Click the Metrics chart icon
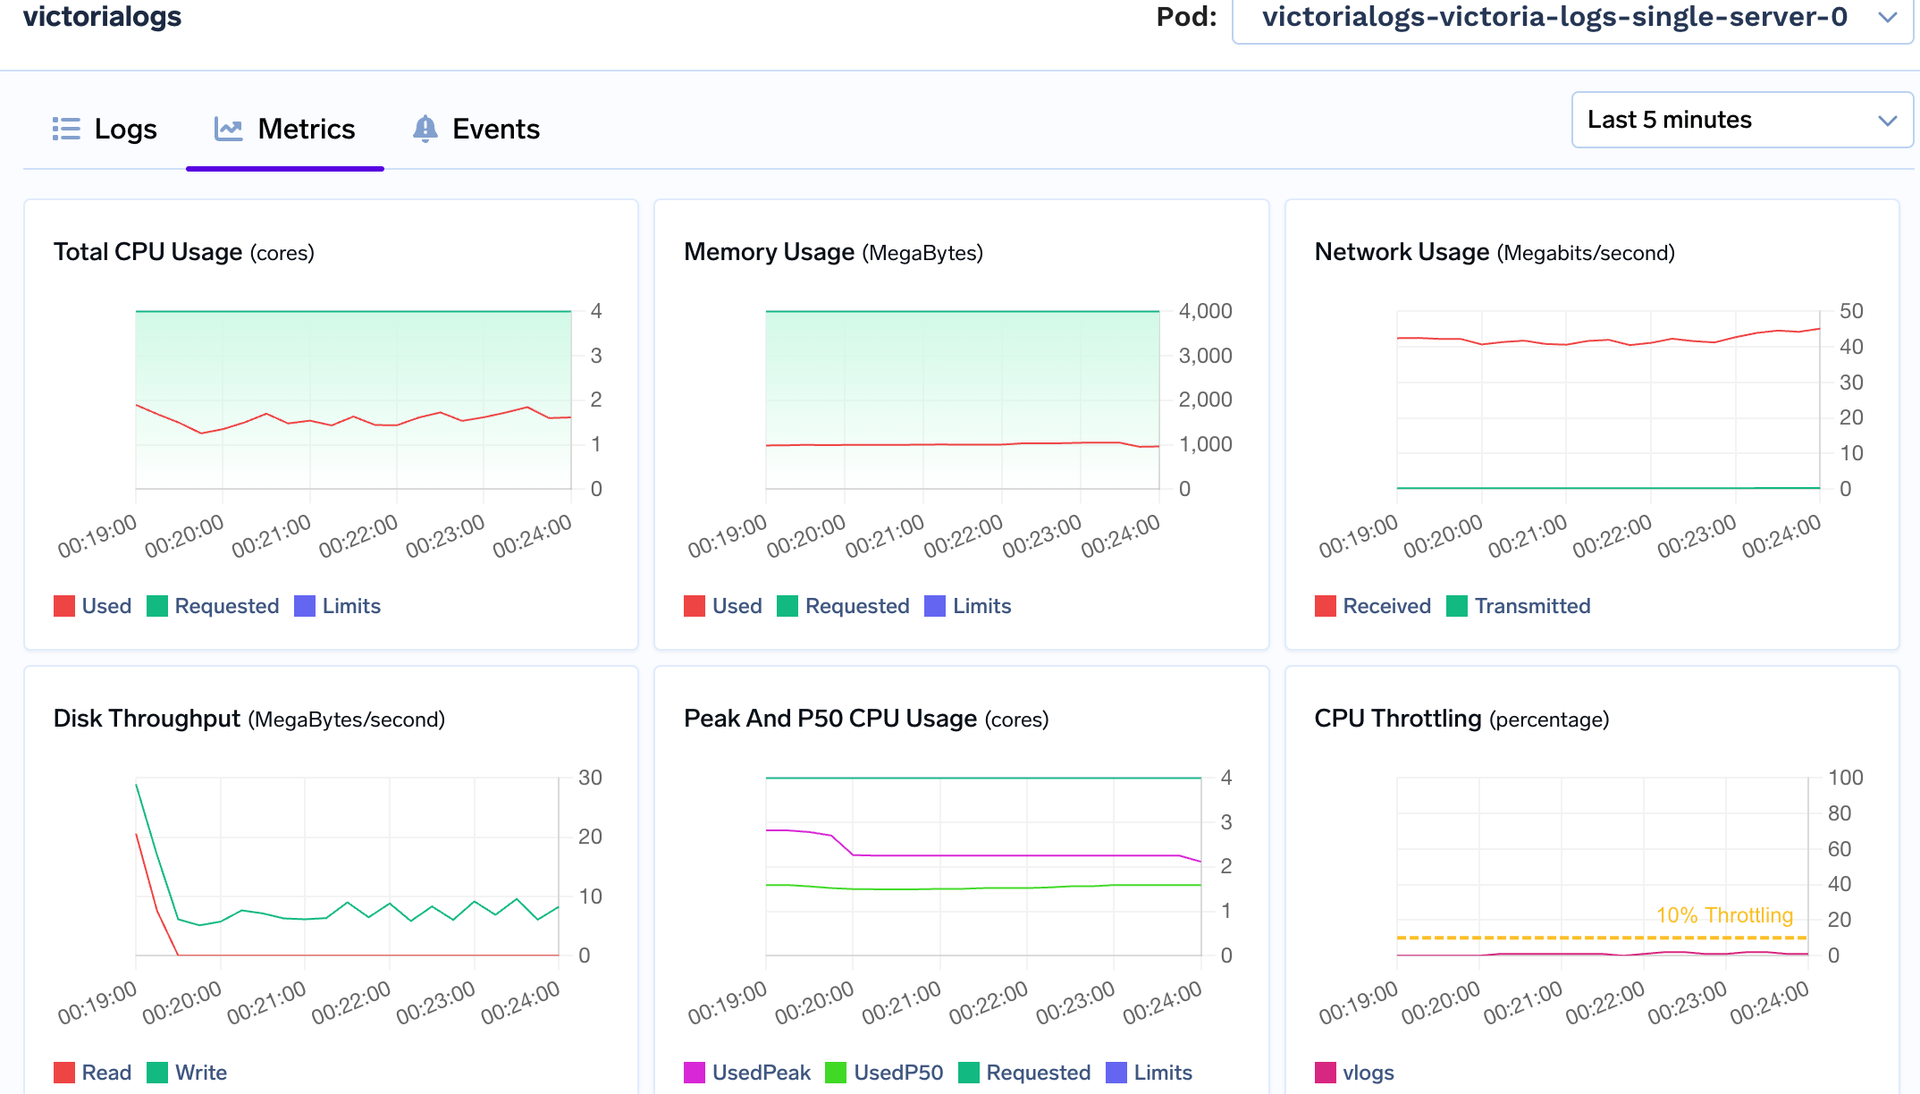This screenshot has height=1094, width=1920. coord(228,128)
